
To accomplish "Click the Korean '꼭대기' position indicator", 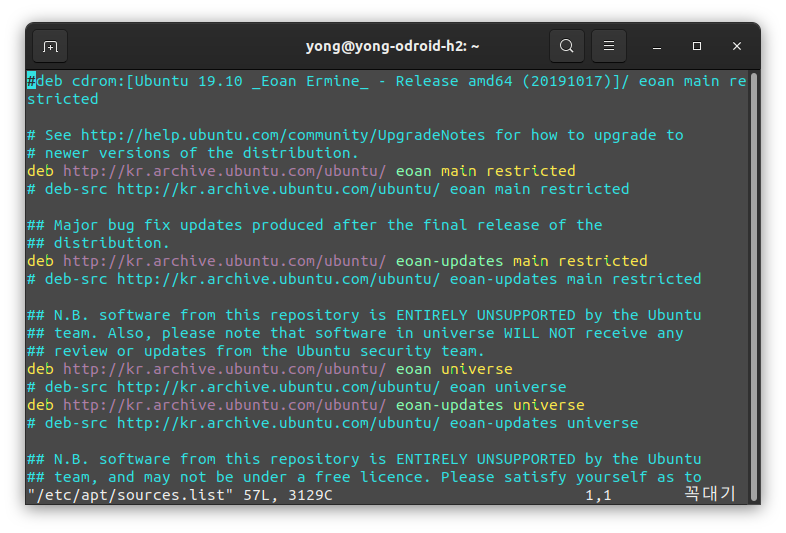I will [709, 494].
